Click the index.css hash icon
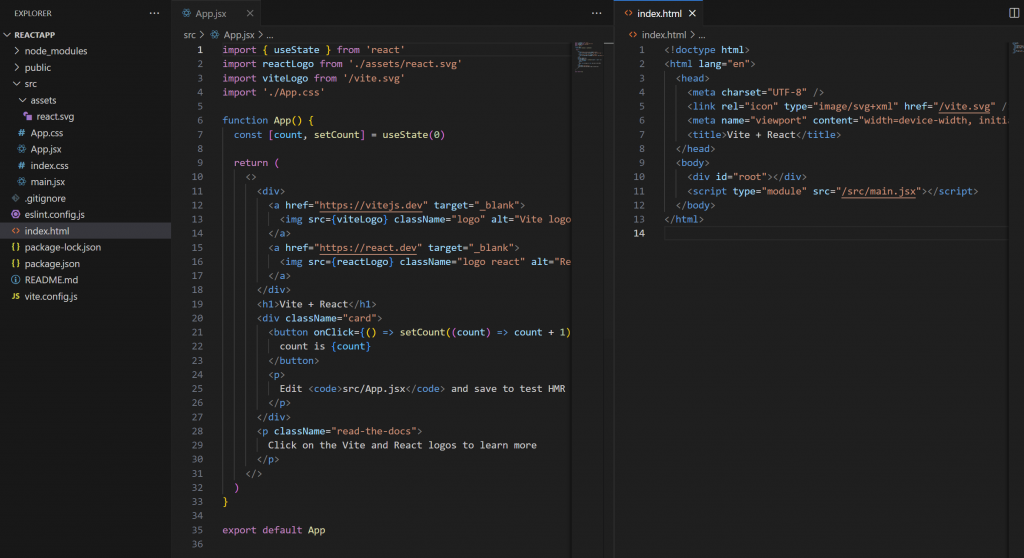This screenshot has width=1024, height=558. click(22, 165)
